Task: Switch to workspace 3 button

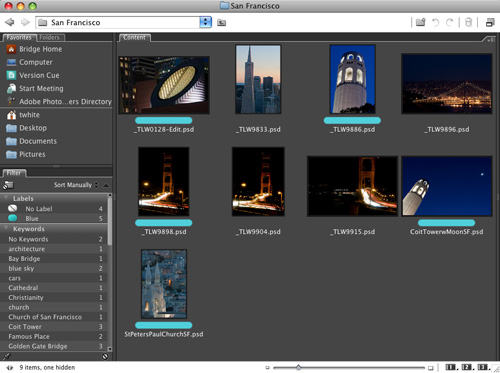Action: click(x=483, y=367)
